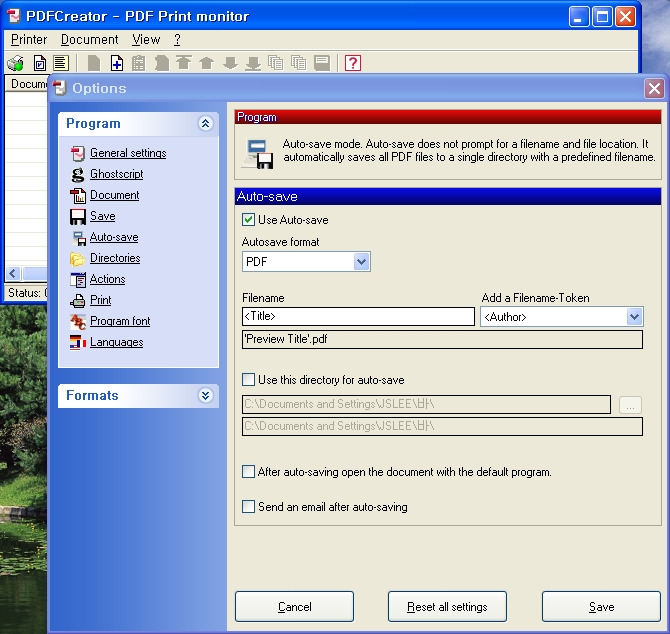The image size is (670, 634).
Task: Click the red question mark help icon
Action: coord(353,63)
